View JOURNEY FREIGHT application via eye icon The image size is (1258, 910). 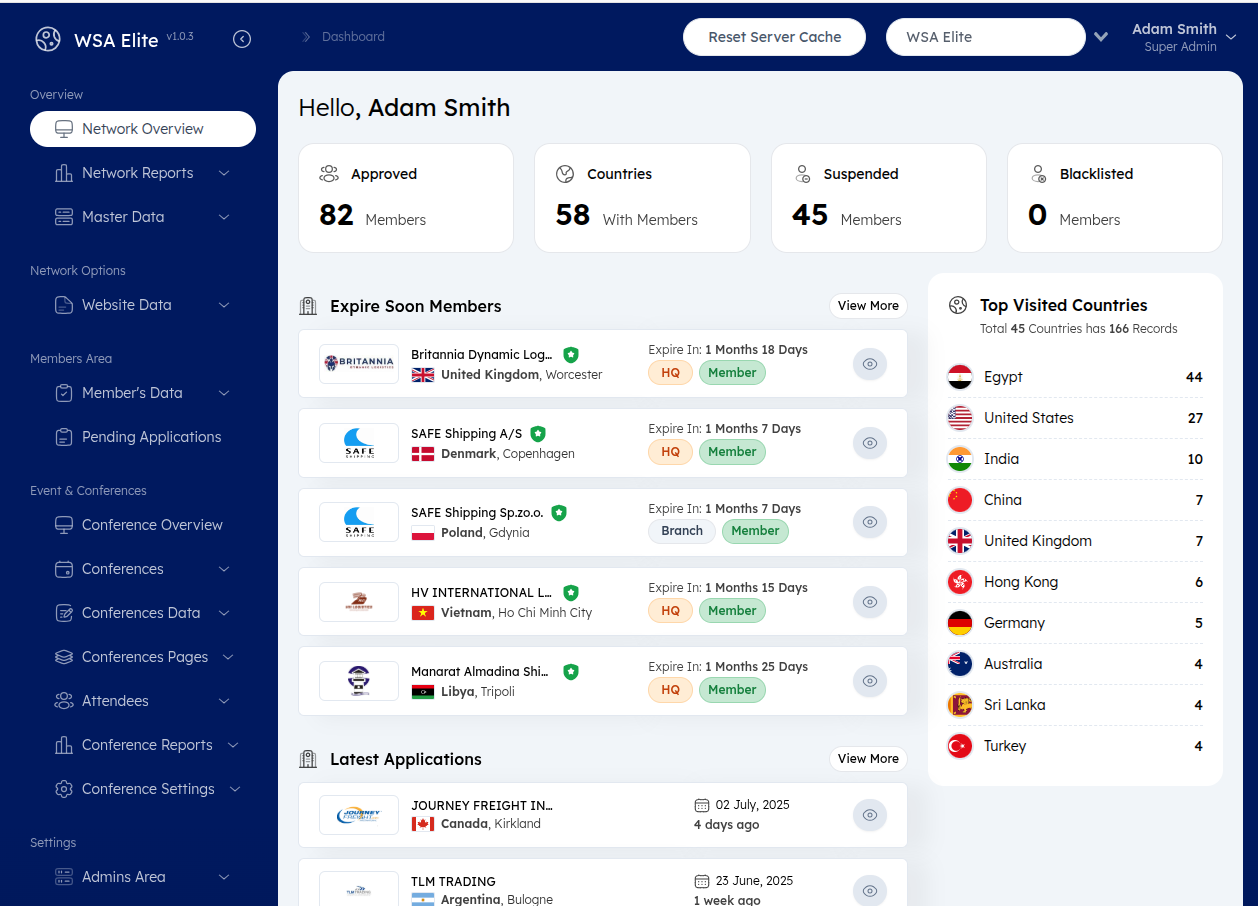tap(870, 815)
